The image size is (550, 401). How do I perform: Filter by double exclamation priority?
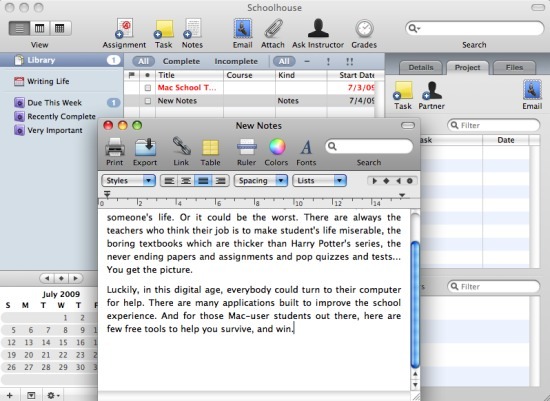[x=349, y=62]
